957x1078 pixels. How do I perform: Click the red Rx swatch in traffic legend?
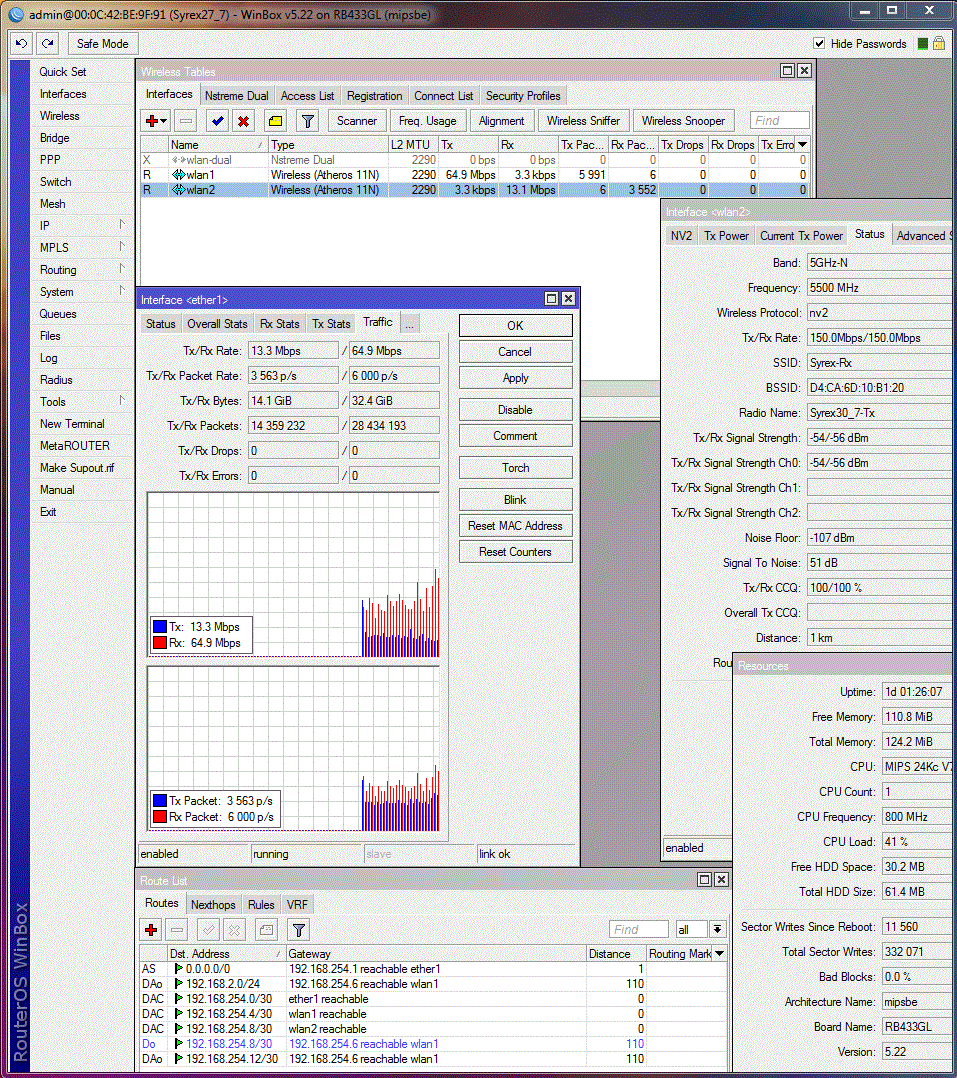pyautogui.click(x=160, y=643)
